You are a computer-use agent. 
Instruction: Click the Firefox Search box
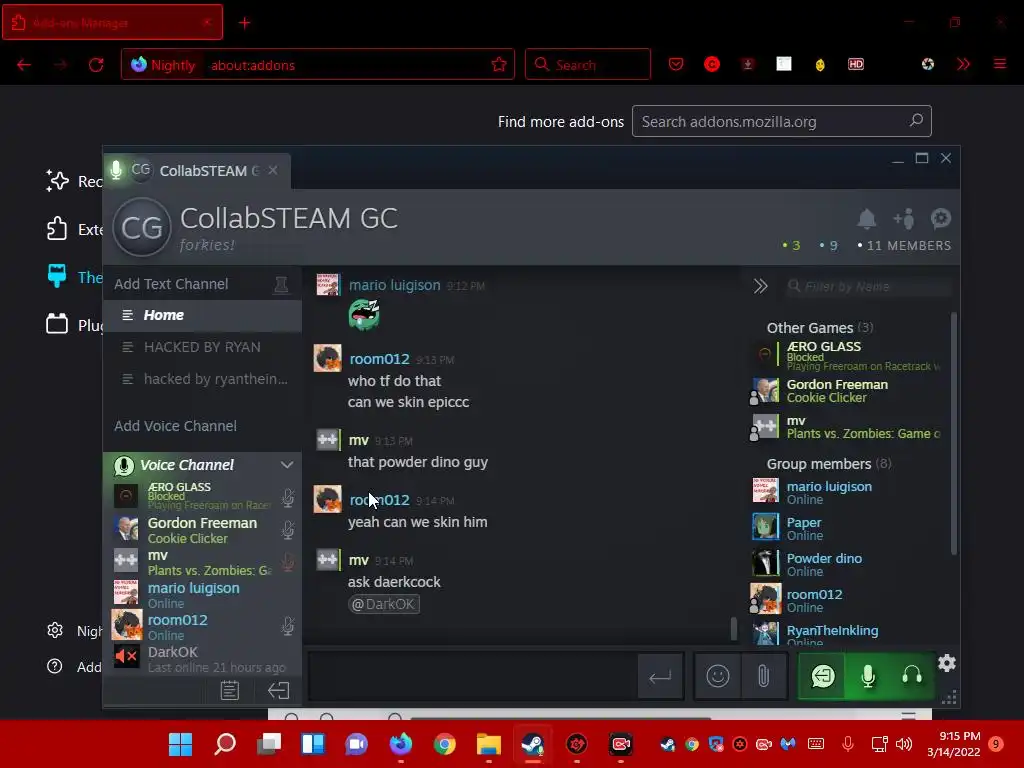(x=588, y=65)
